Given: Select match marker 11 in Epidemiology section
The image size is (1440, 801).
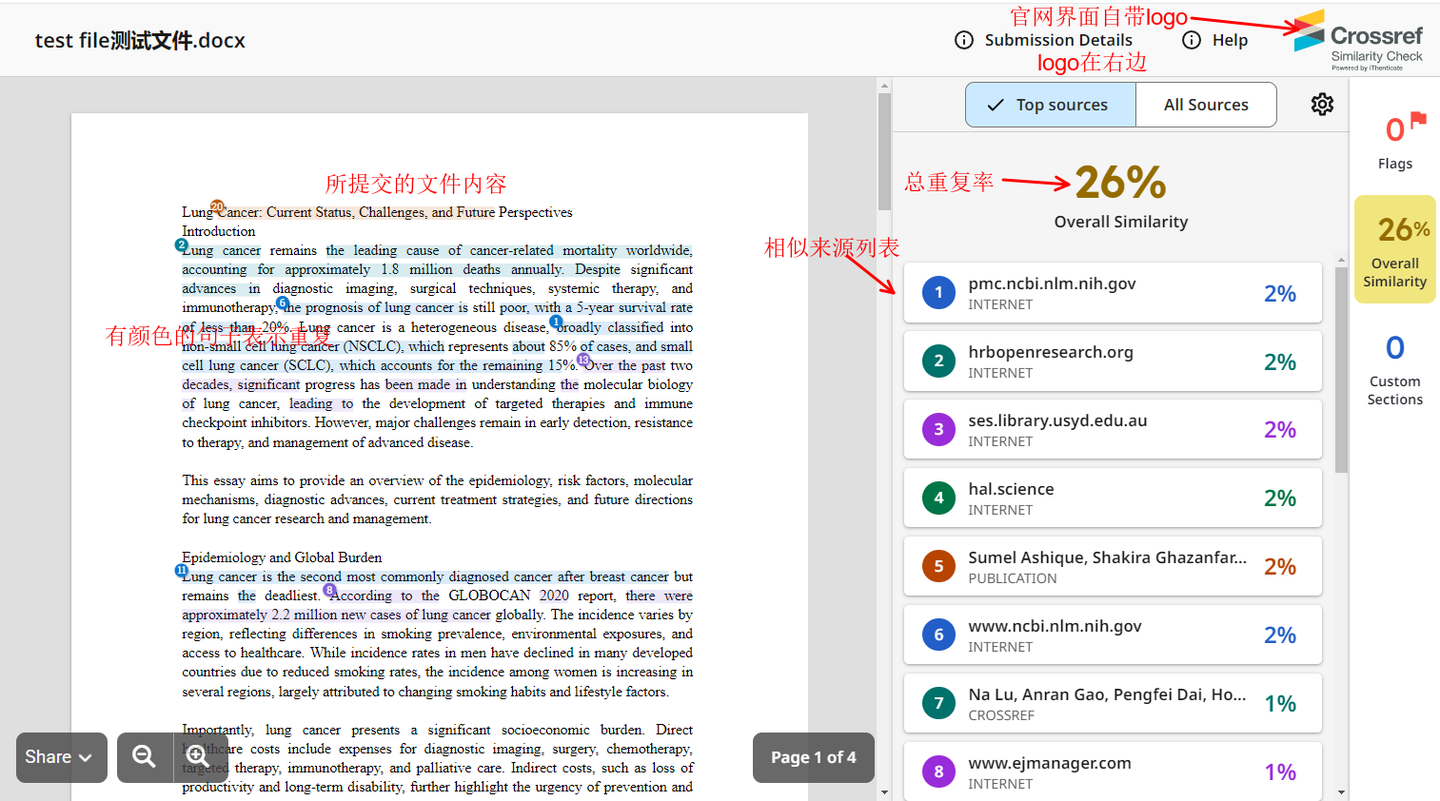Looking at the screenshot, I should 181,569.
